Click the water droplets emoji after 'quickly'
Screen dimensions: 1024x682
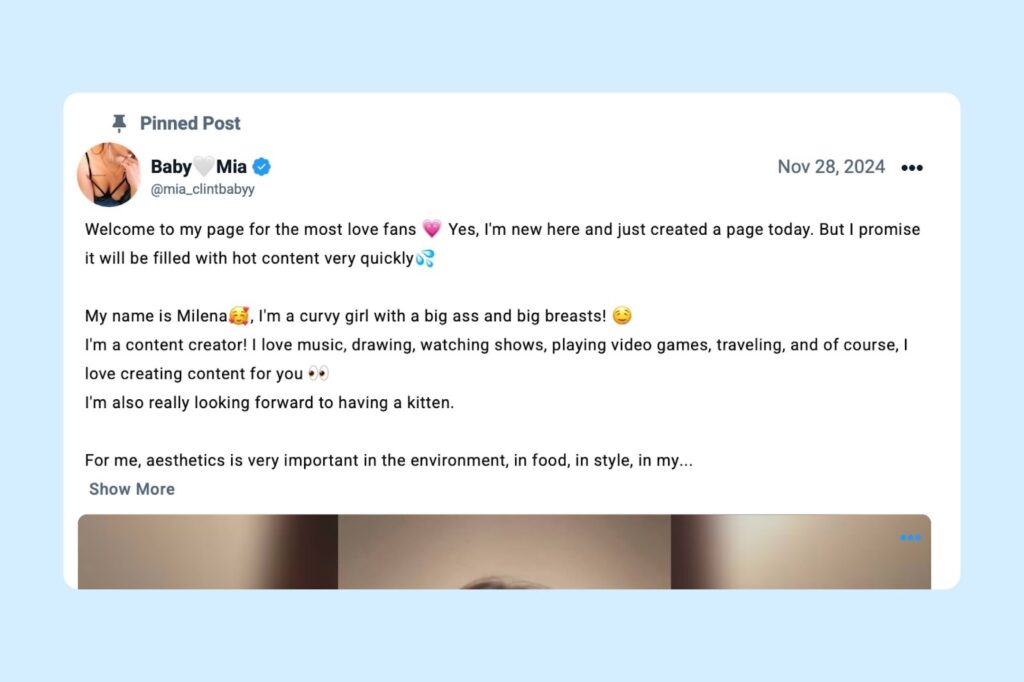click(x=425, y=258)
